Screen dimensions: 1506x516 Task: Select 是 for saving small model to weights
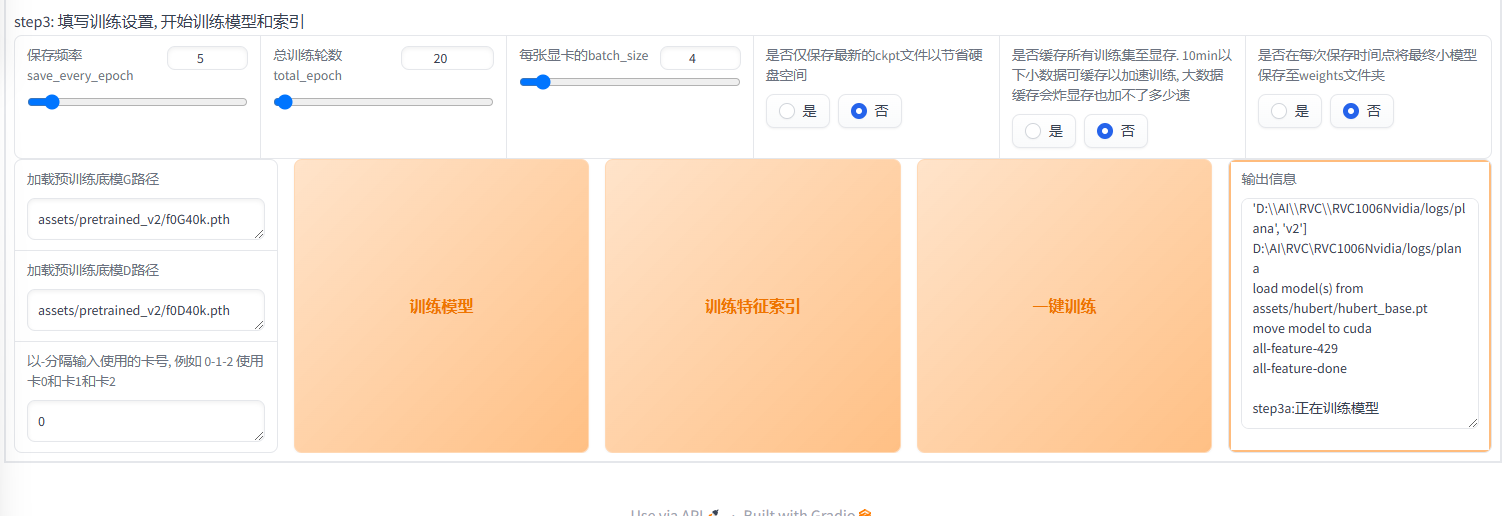tap(1289, 111)
